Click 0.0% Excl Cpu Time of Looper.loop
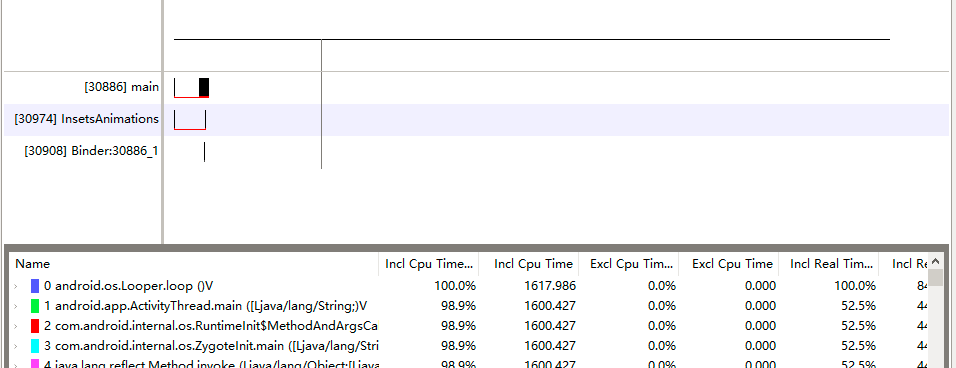The image size is (956, 368). (662, 286)
